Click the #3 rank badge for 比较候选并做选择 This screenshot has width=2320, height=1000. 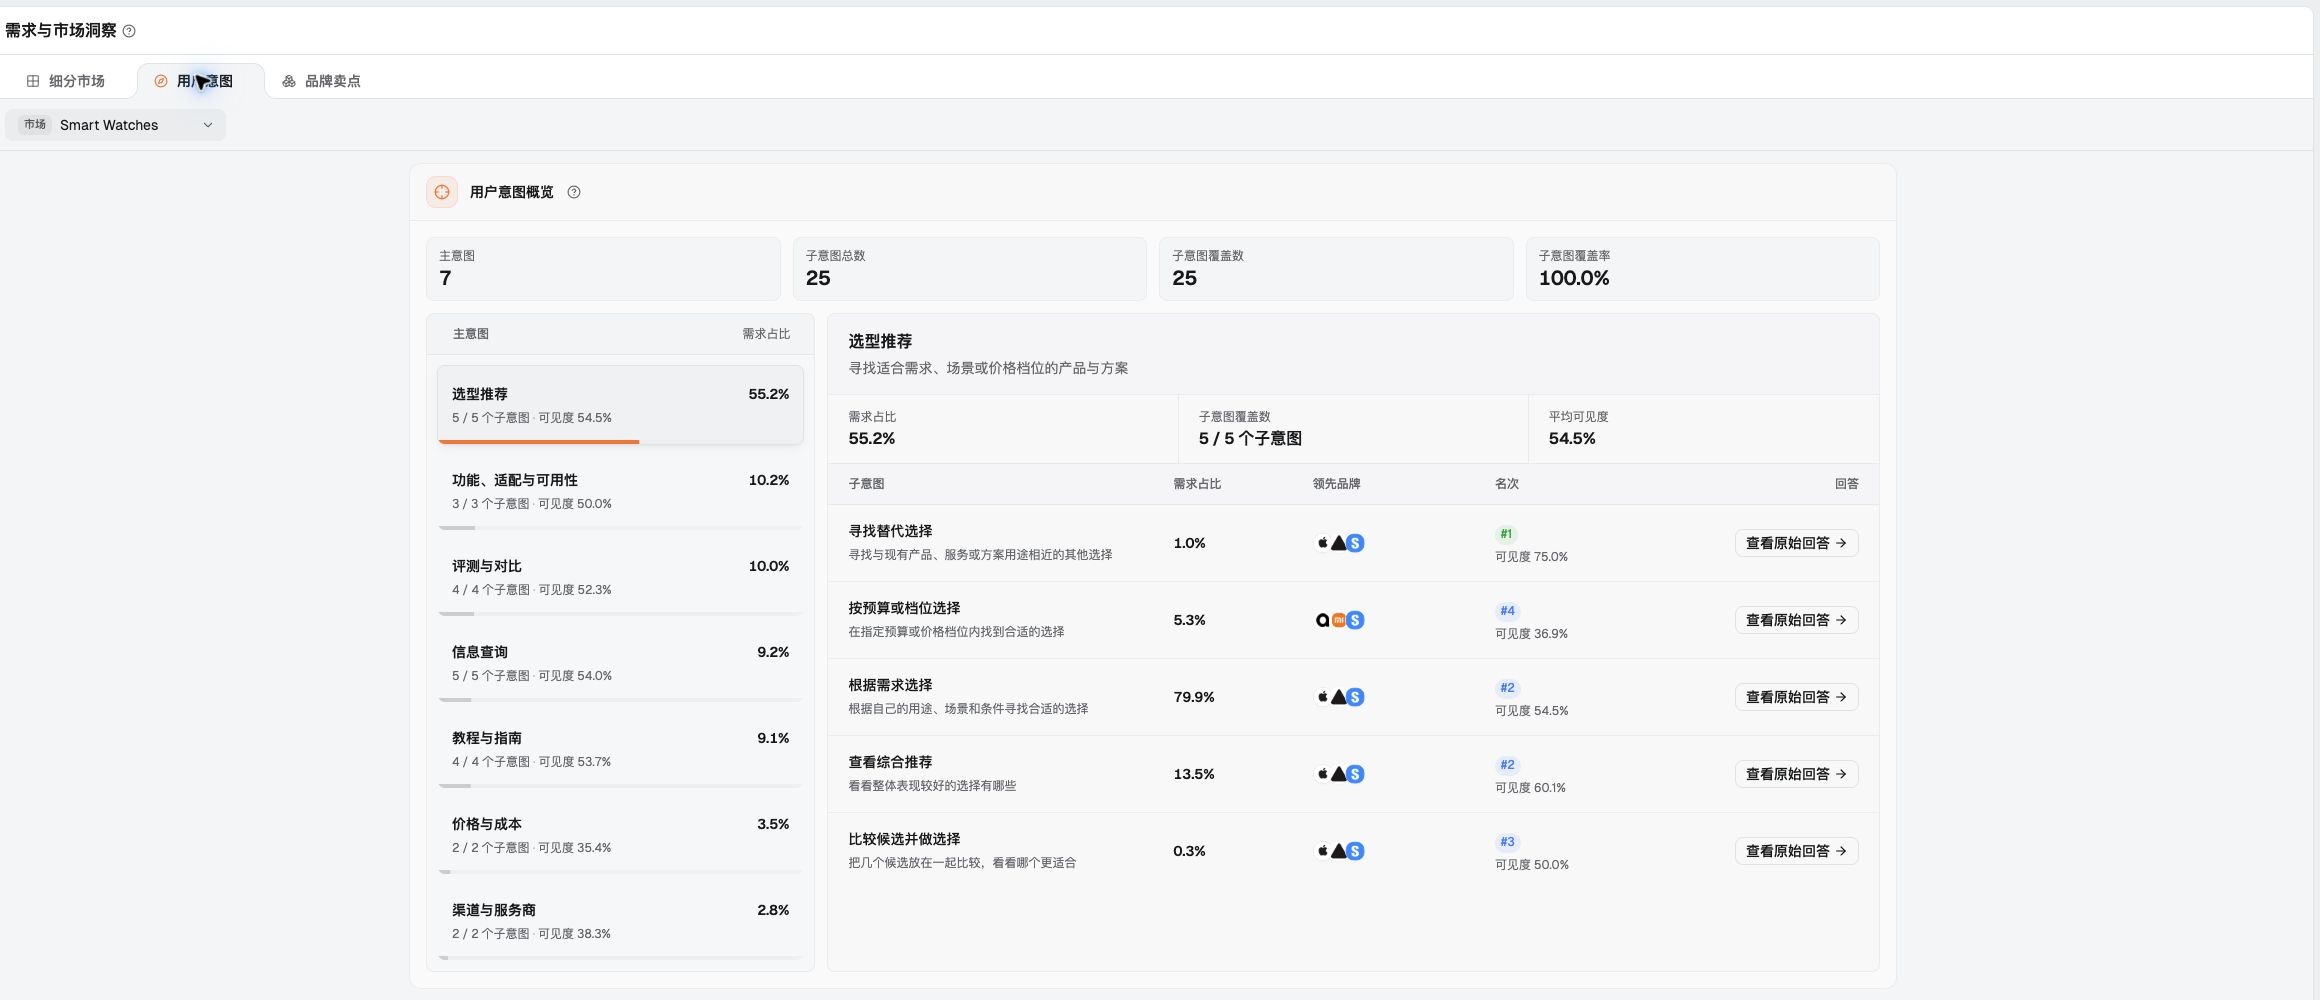pos(1507,842)
